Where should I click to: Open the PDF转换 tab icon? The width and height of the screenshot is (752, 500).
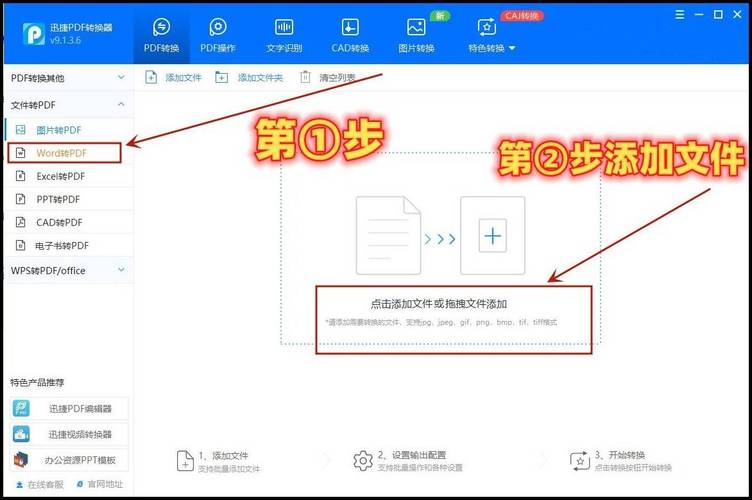(161, 27)
